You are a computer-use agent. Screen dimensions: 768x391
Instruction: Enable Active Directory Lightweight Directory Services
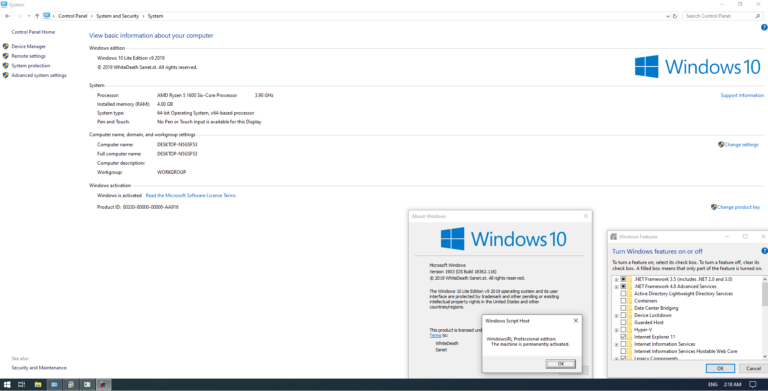click(x=623, y=294)
